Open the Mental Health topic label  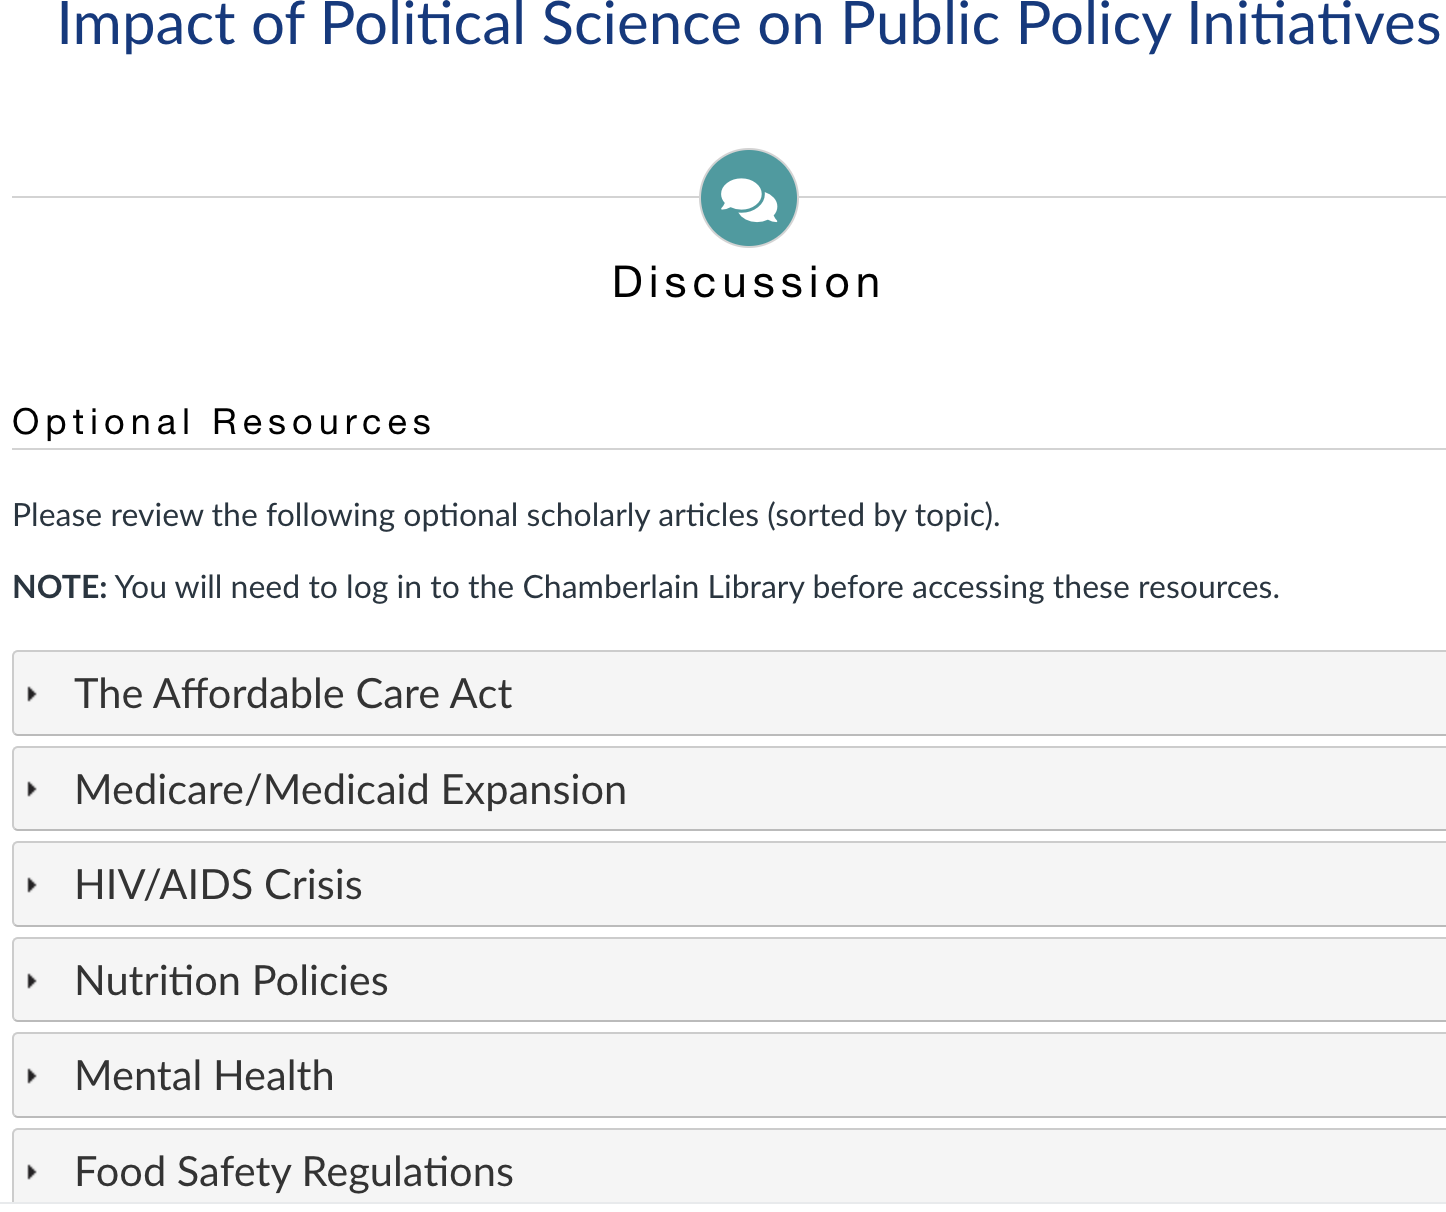[204, 1076]
